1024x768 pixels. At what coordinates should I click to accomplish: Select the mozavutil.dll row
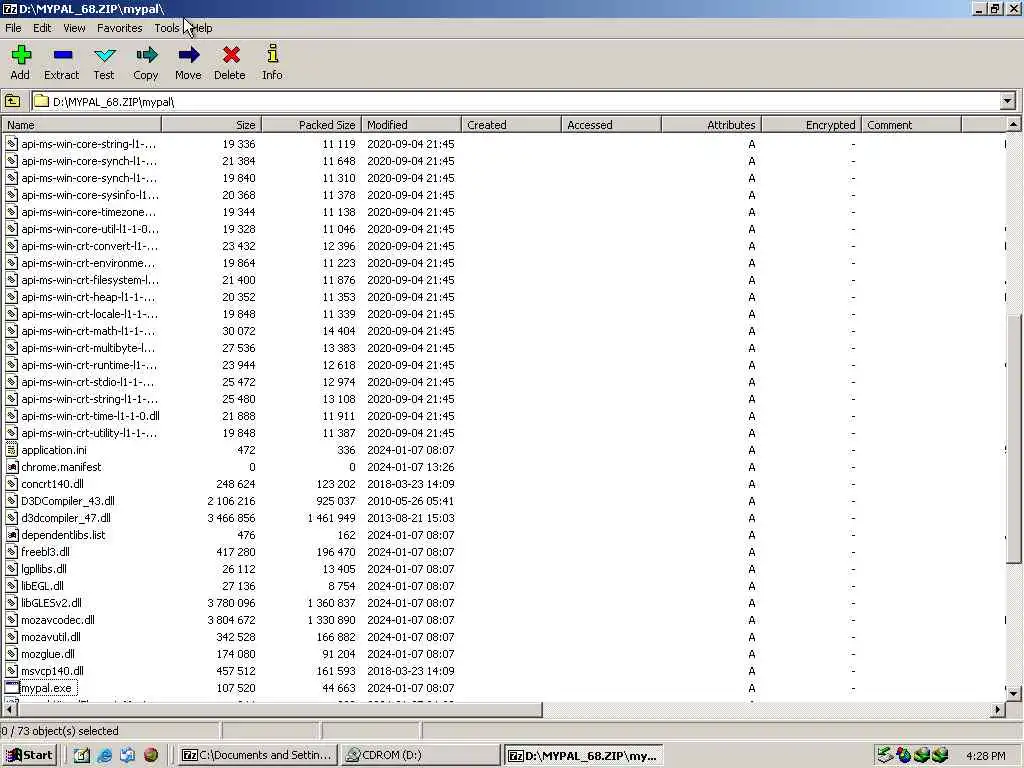(503, 637)
